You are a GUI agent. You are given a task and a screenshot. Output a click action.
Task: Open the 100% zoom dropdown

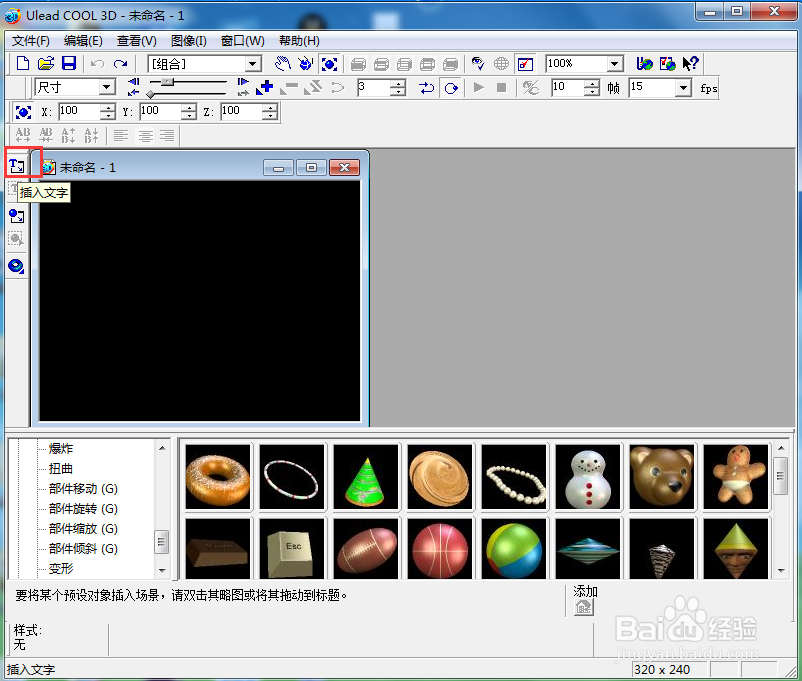[x=615, y=64]
